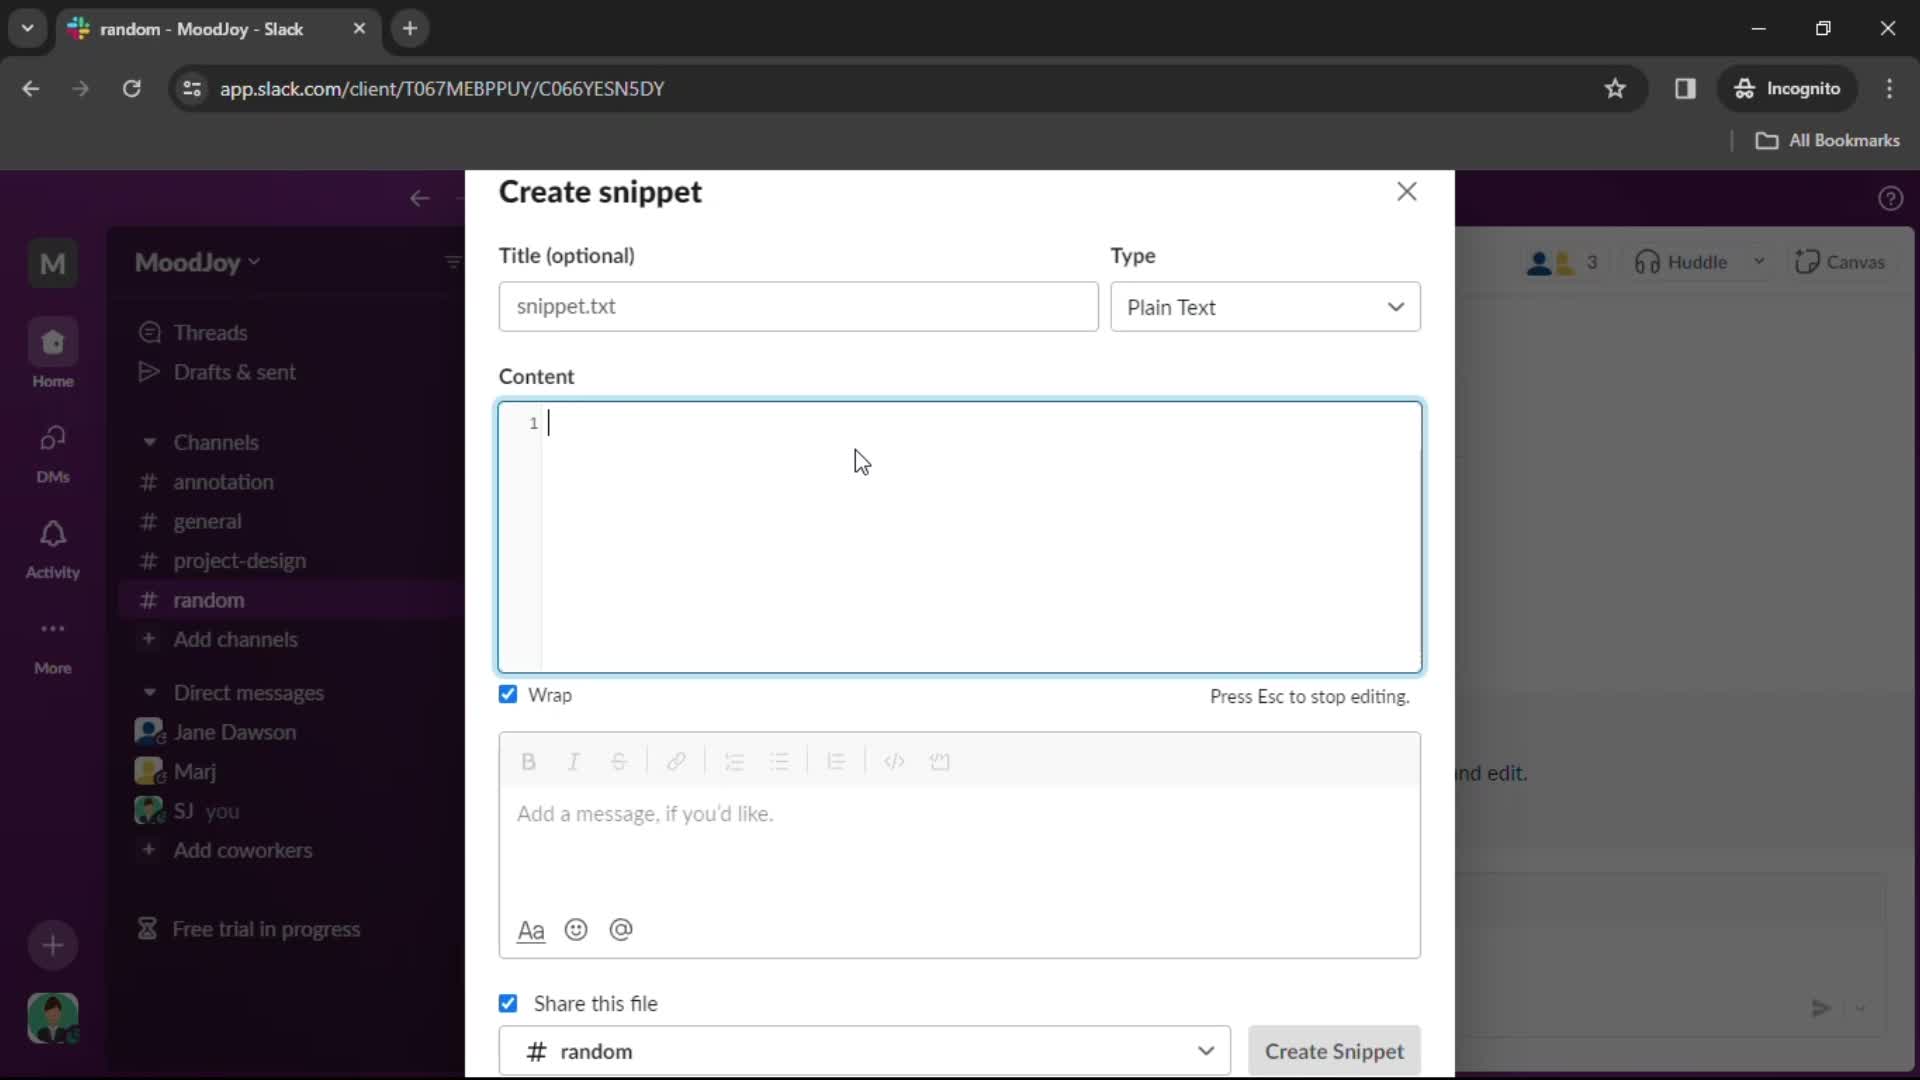Toggle the Wrap checkbox

tap(508, 695)
